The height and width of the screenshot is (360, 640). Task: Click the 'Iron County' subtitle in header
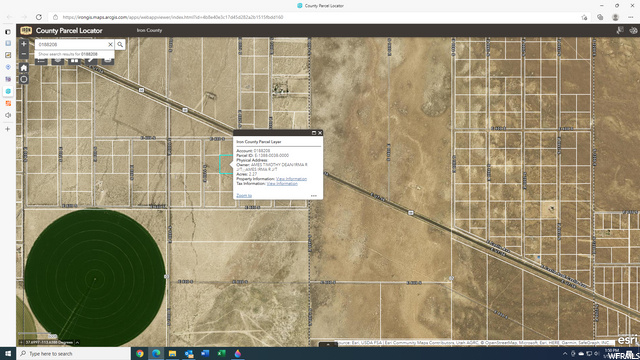(x=149, y=30)
